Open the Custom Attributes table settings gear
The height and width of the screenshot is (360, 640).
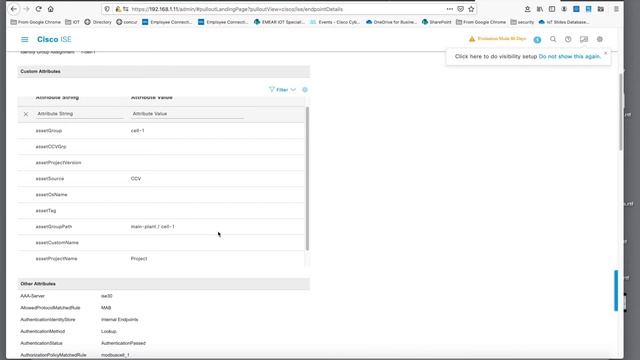[x=305, y=90]
